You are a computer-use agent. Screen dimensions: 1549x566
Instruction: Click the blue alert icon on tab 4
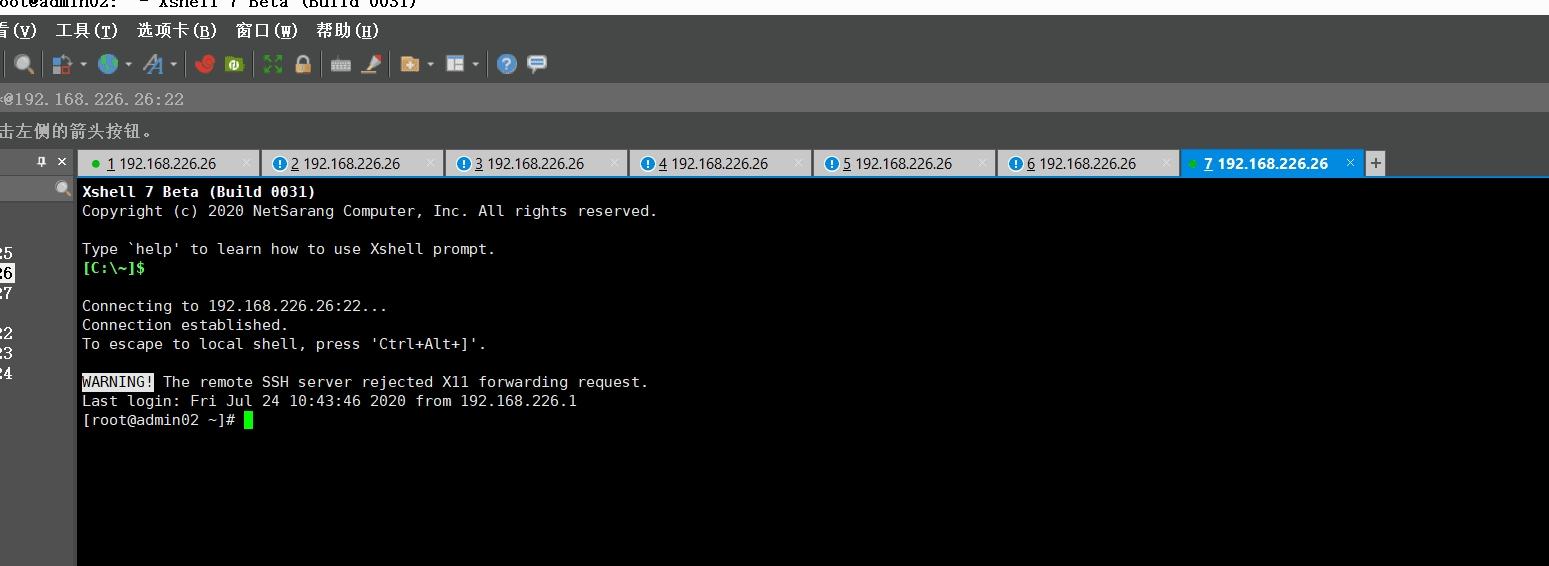coord(647,164)
